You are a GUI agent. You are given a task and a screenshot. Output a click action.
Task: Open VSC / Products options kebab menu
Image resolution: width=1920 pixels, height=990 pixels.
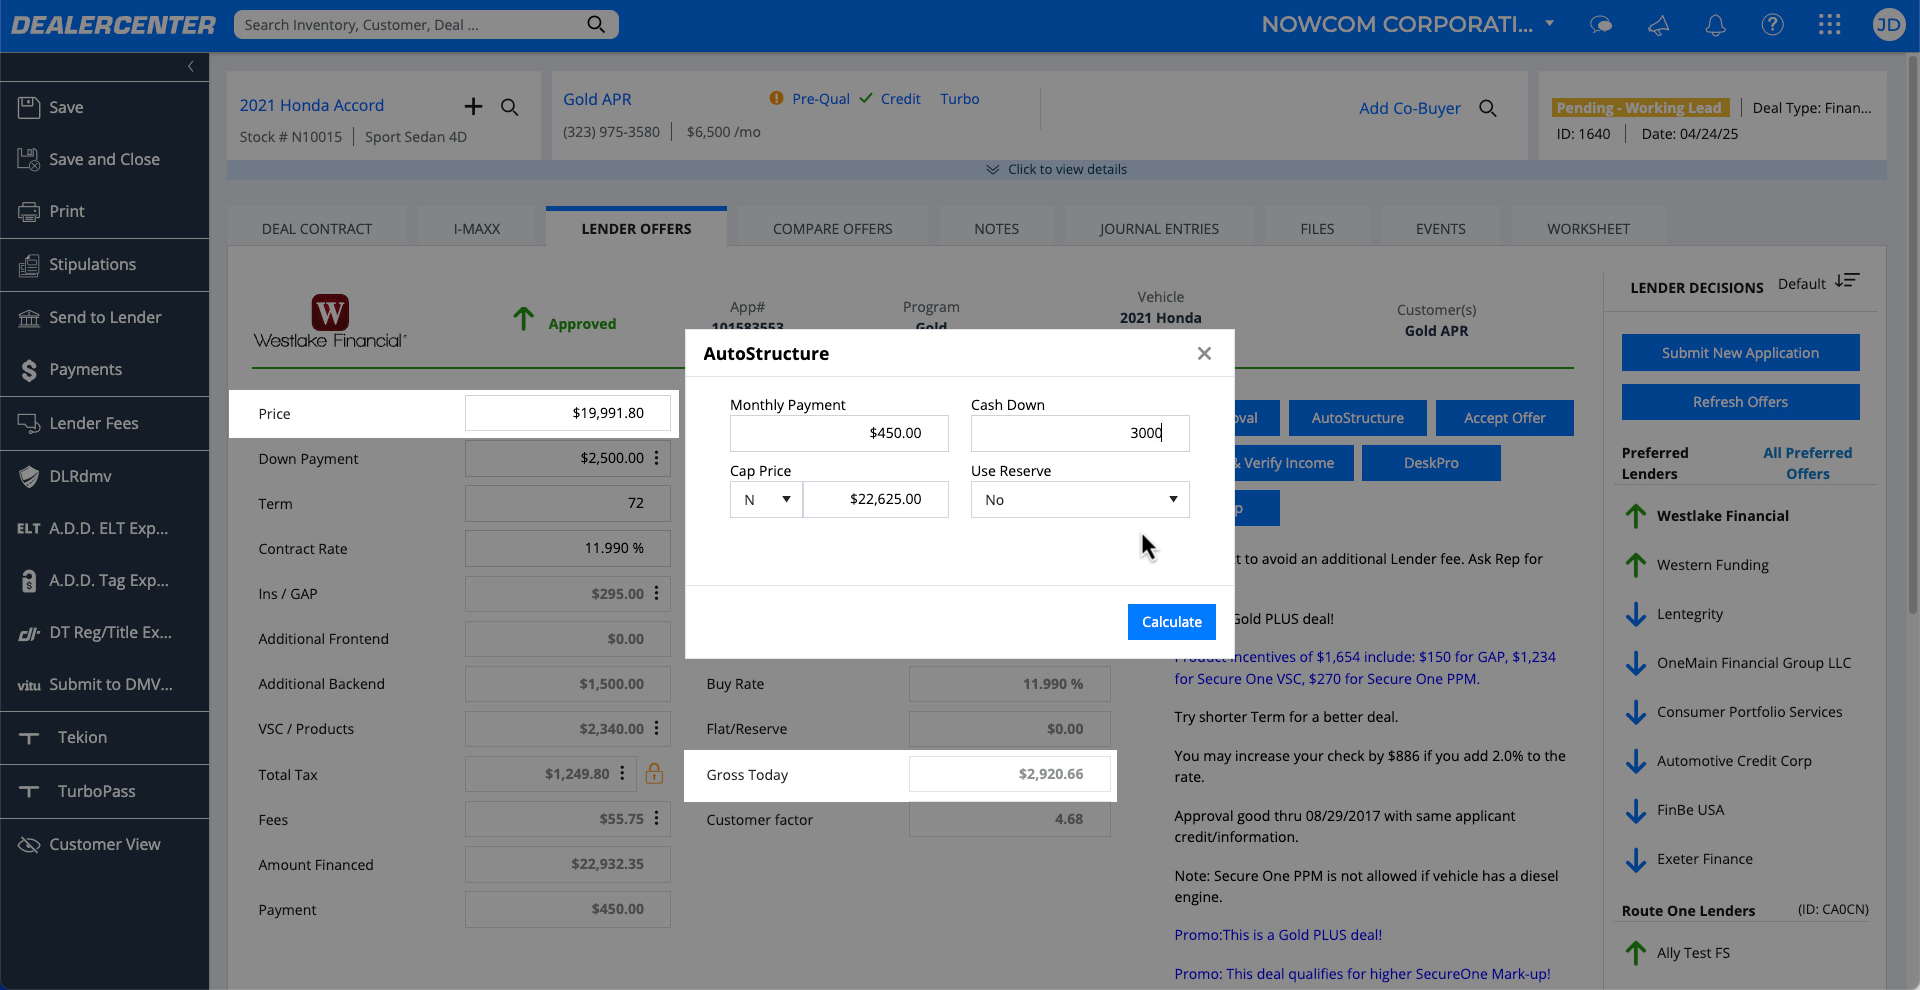657,728
